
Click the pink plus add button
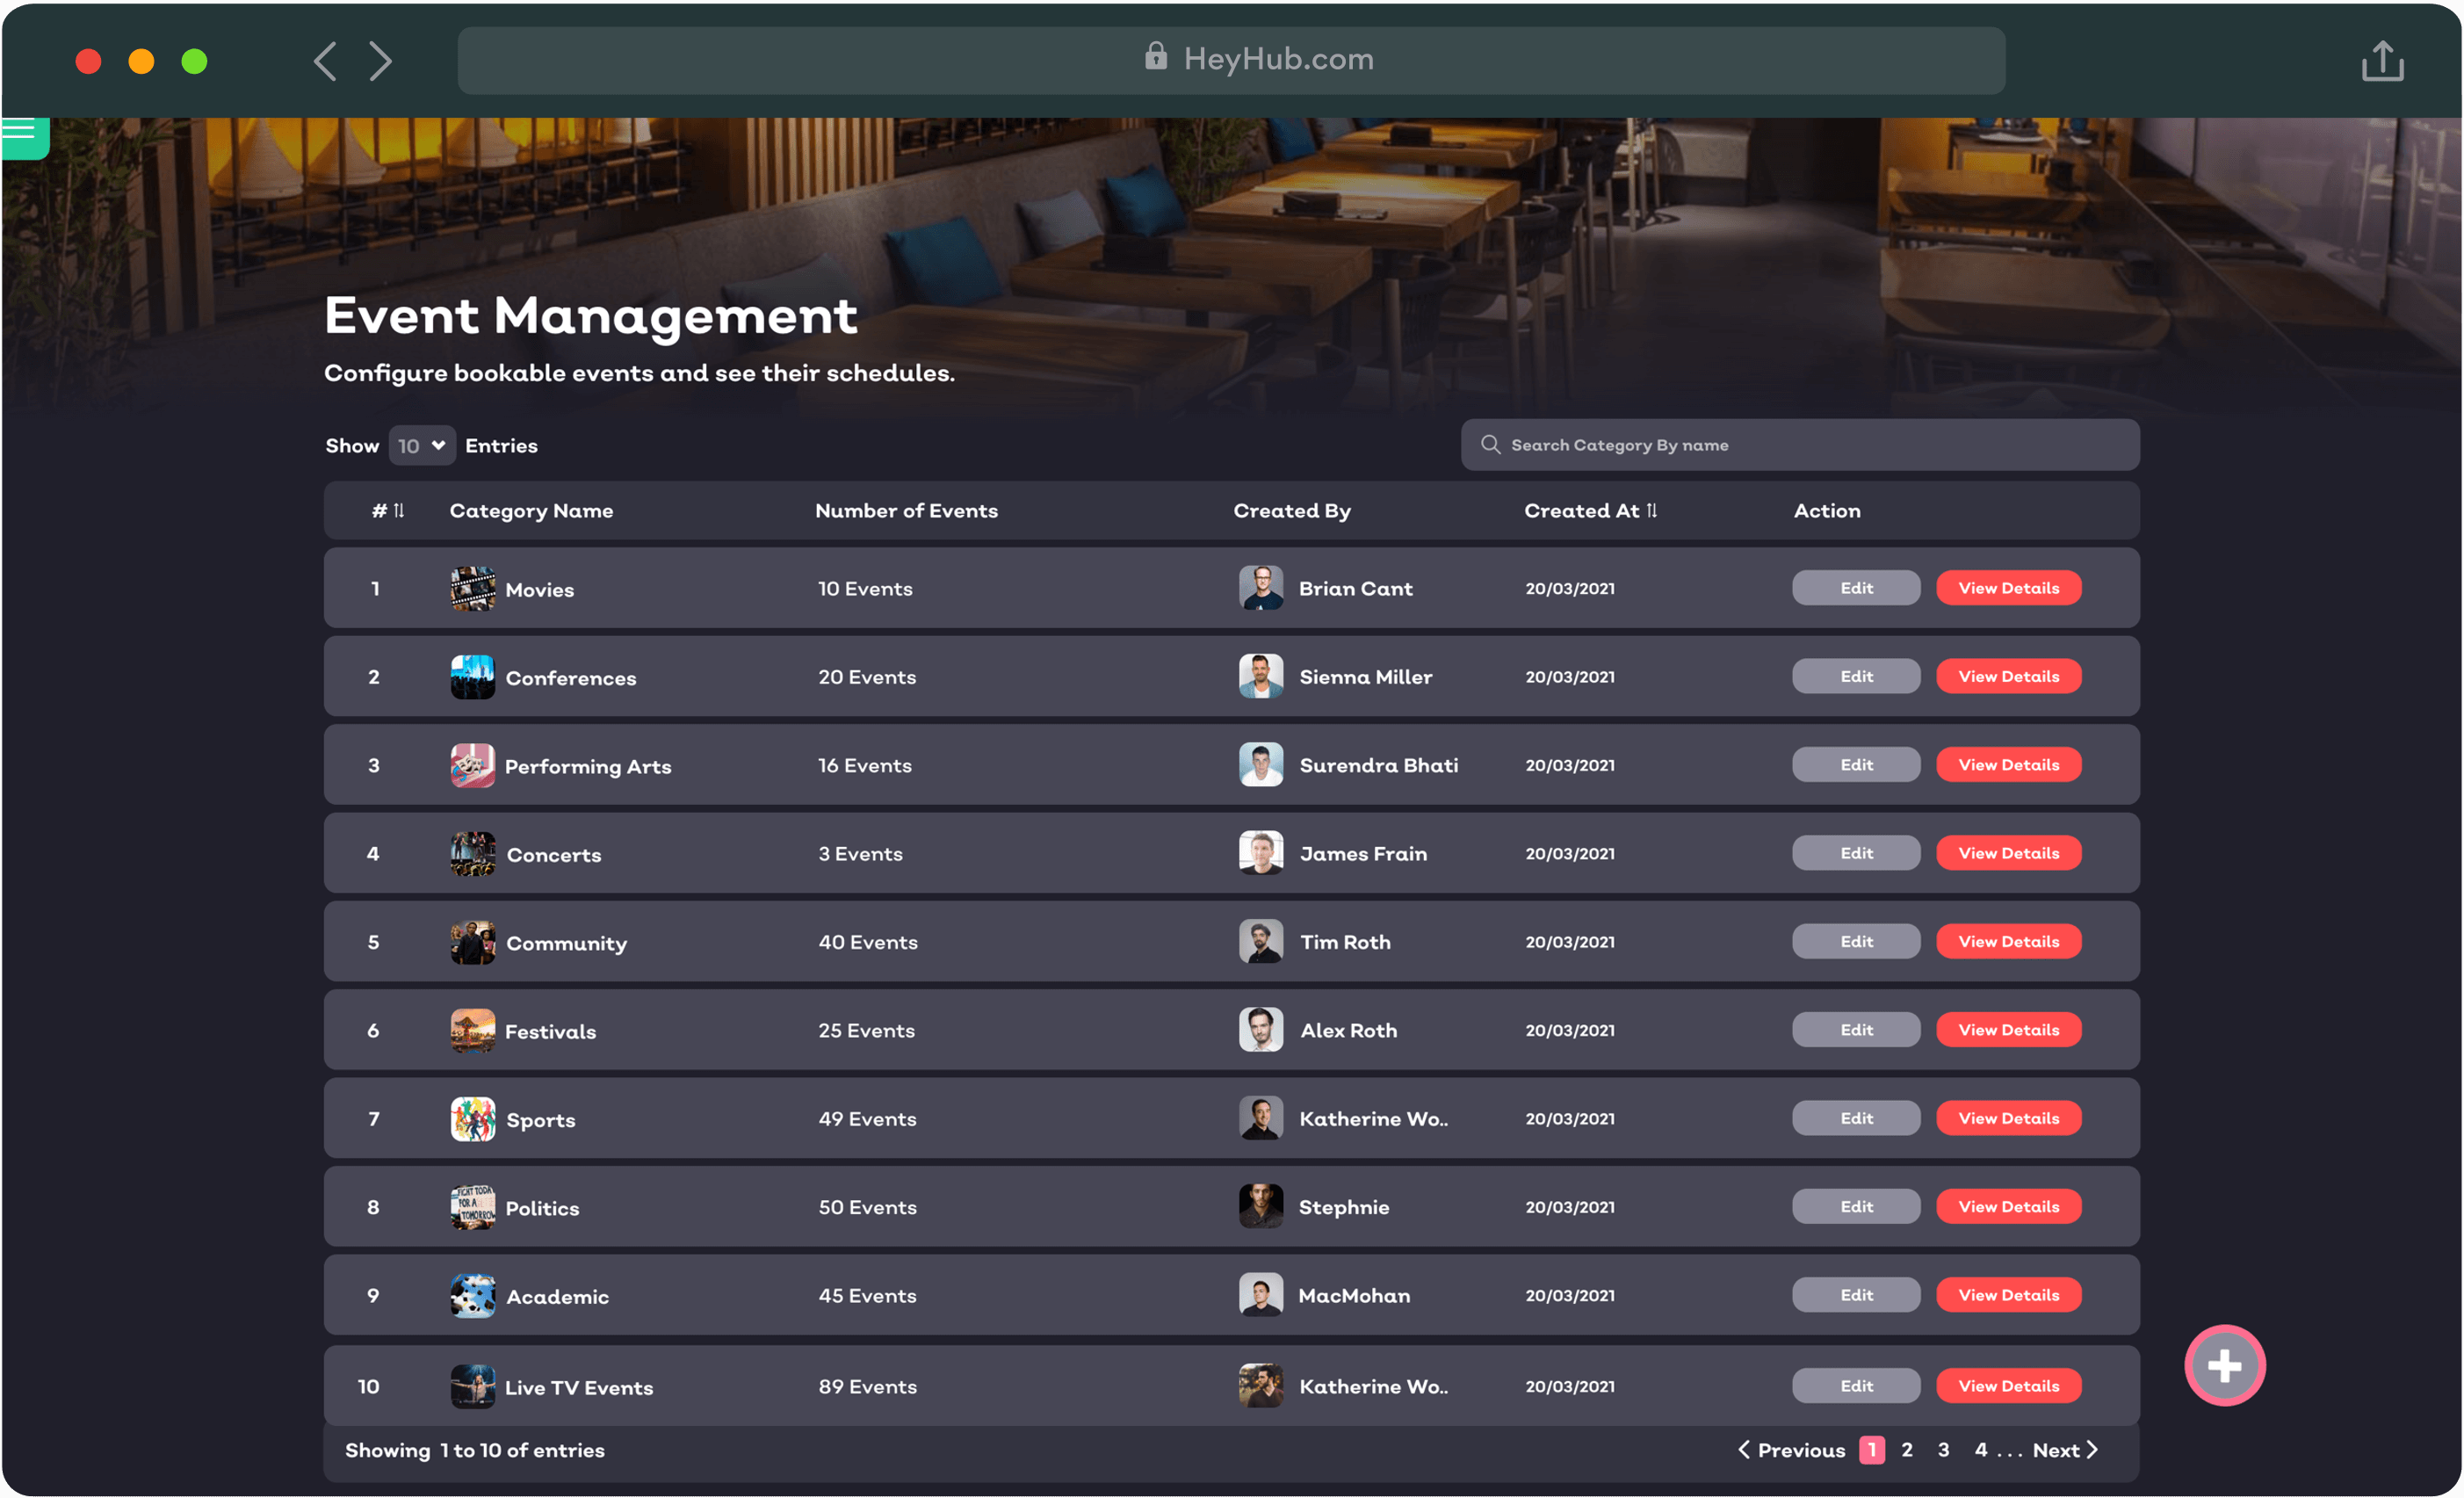[x=2224, y=1365]
